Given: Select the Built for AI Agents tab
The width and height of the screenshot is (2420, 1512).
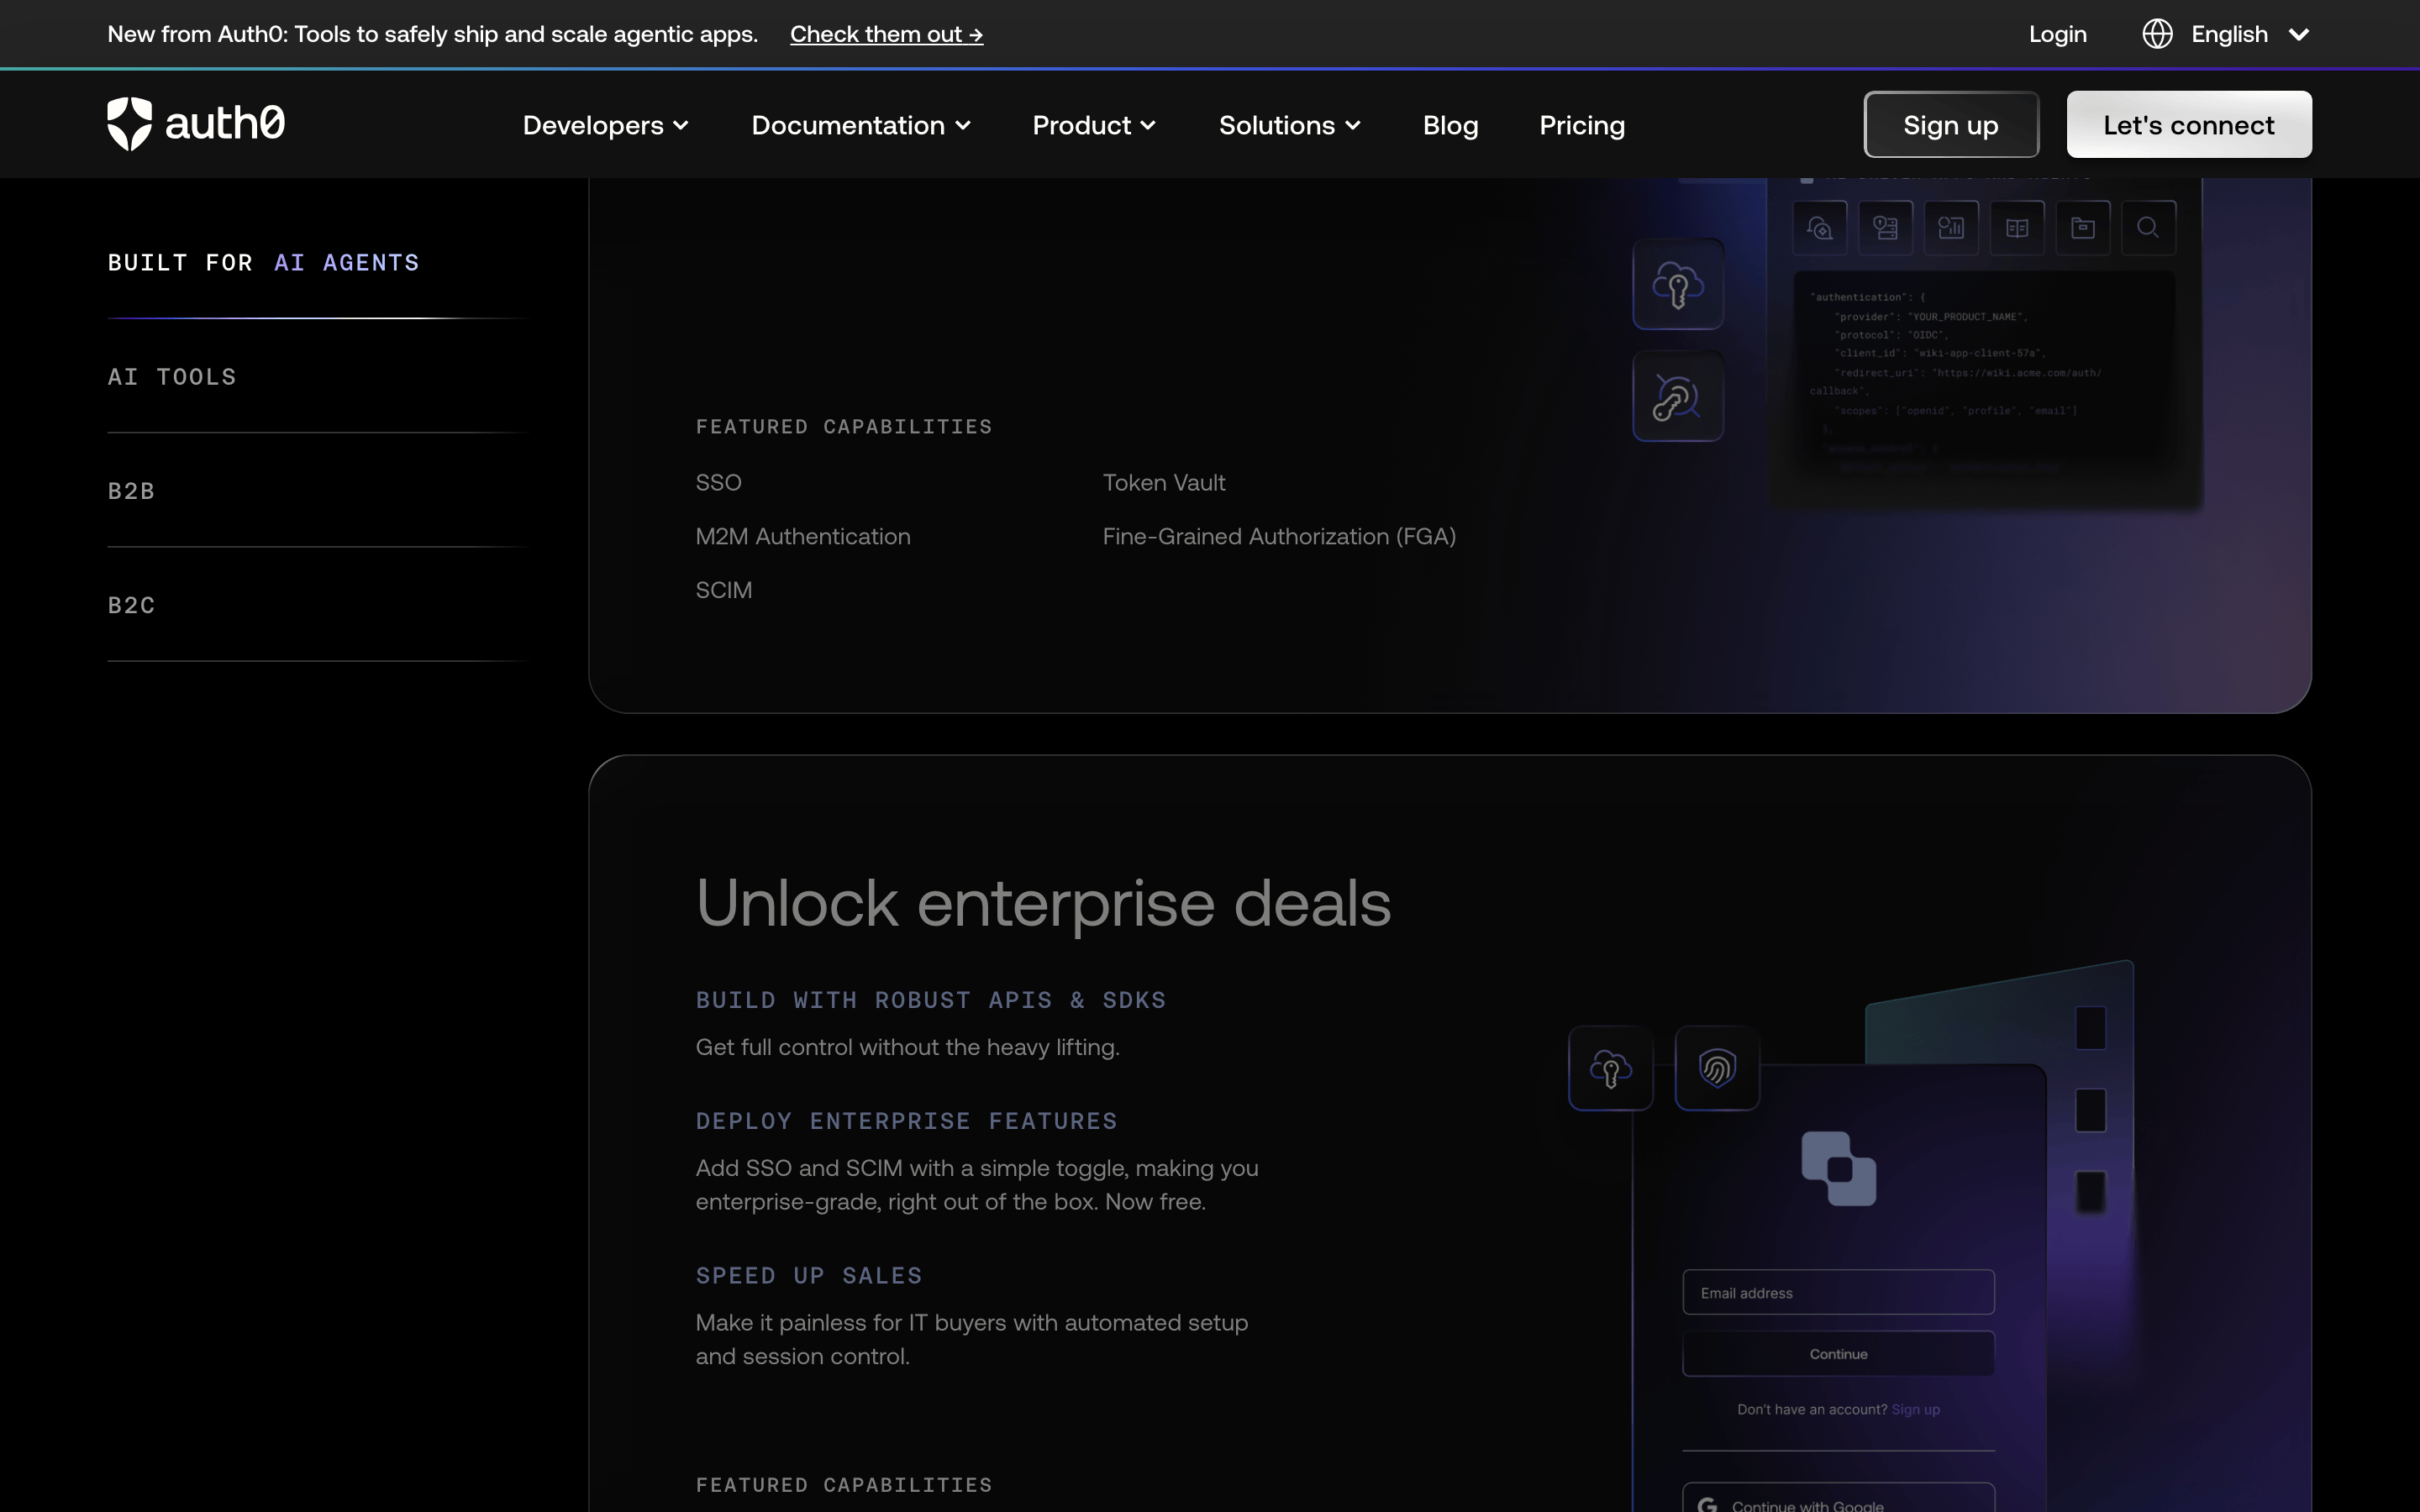Looking at the screenshot, I should click(x=264, y=263).
